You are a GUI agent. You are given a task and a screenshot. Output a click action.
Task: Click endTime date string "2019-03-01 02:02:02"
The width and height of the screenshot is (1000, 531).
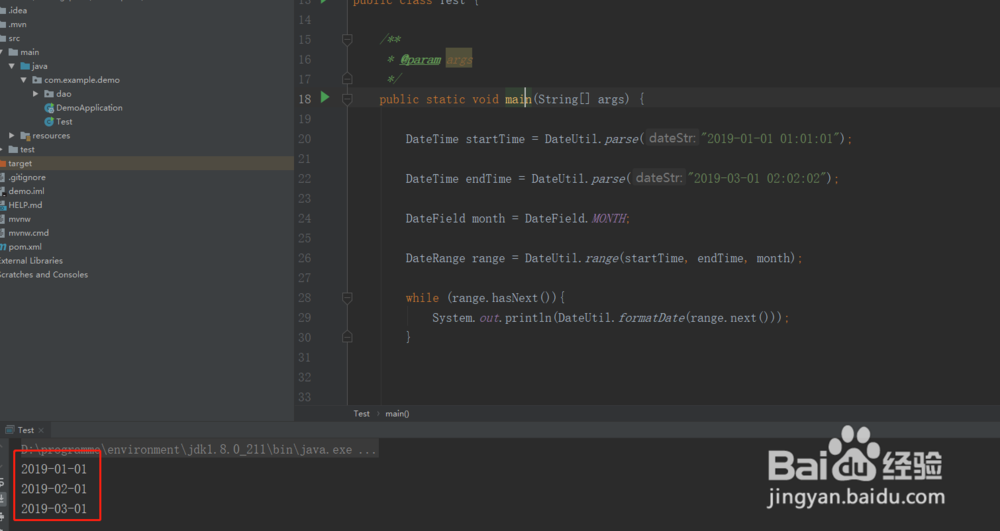click(x=759, y=178)
